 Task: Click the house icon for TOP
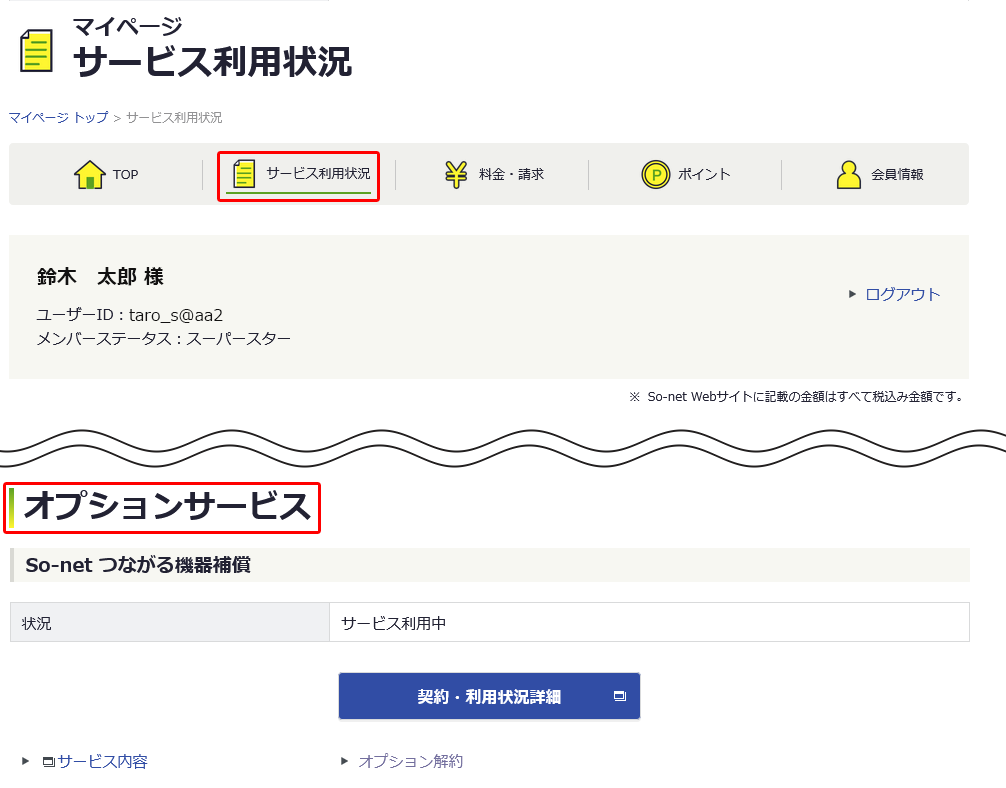[x=90, y=175]
